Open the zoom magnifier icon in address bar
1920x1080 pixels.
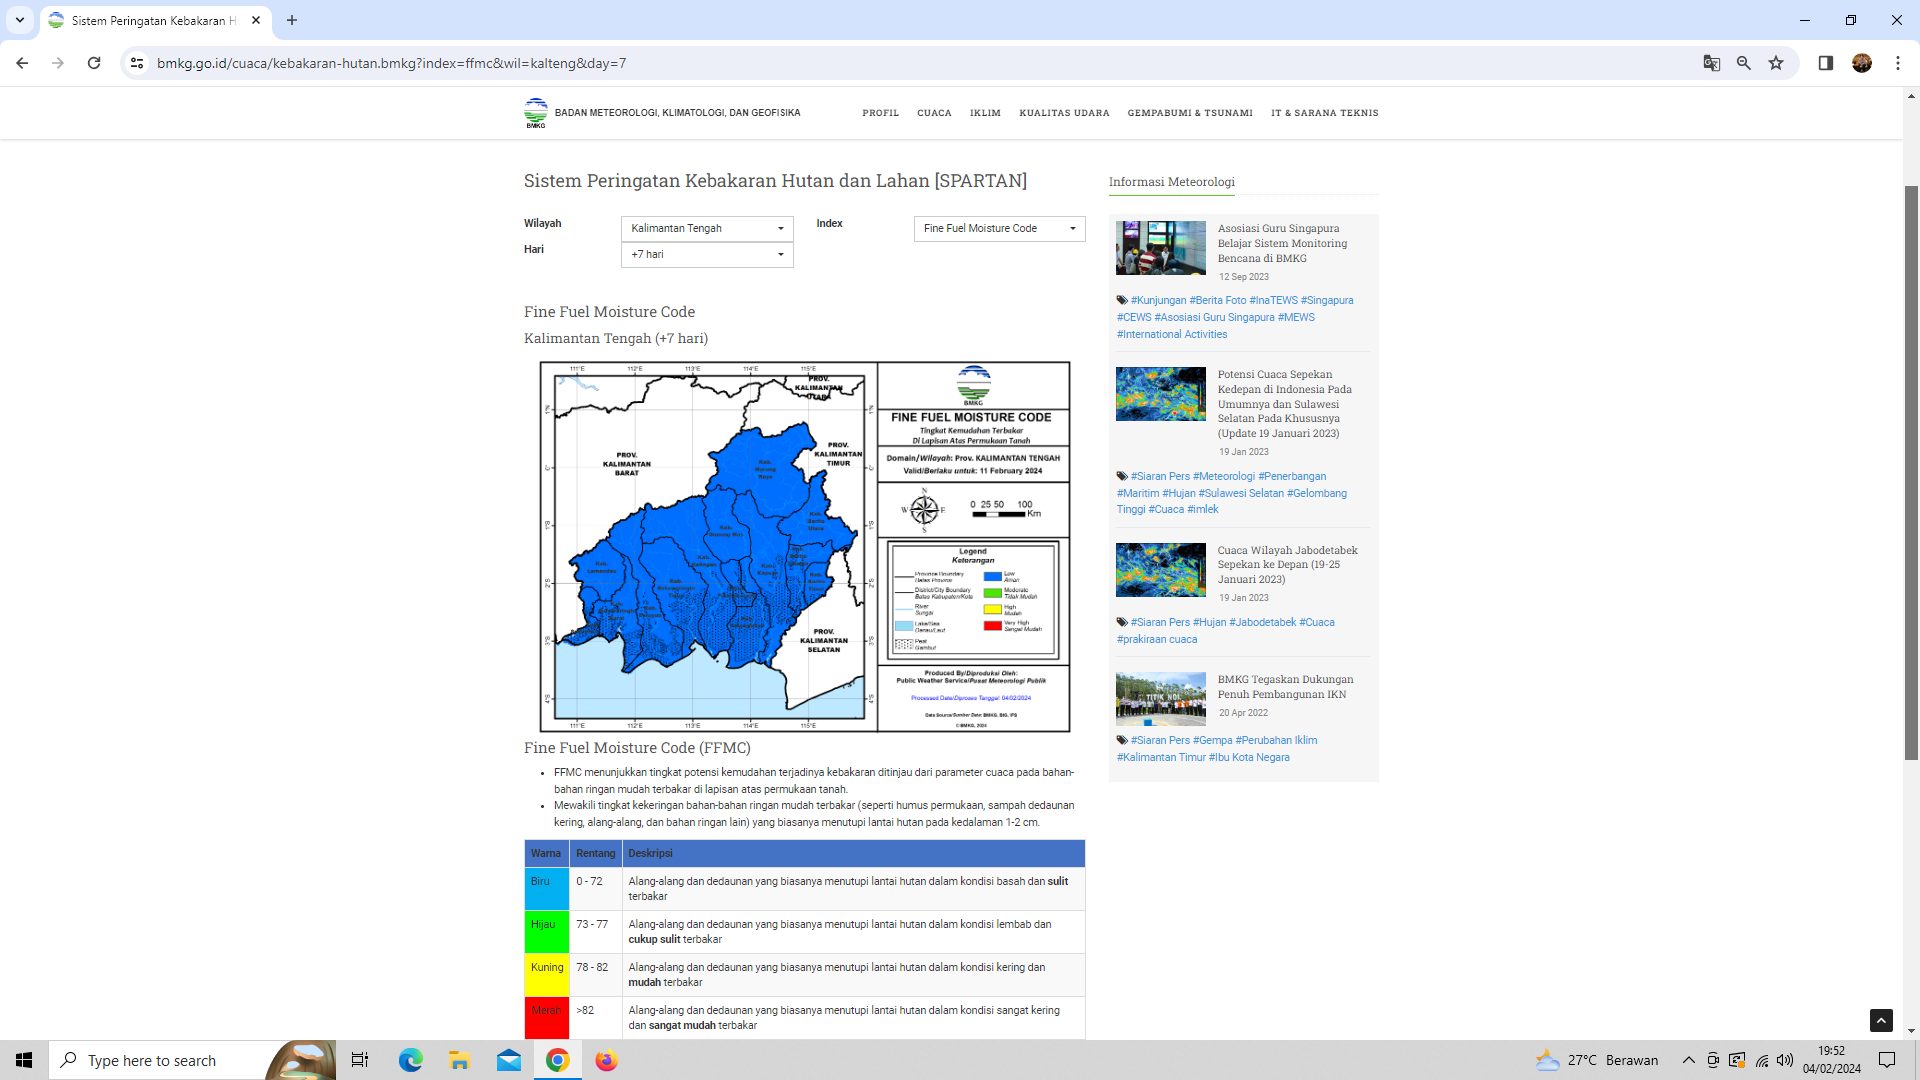1743,63
